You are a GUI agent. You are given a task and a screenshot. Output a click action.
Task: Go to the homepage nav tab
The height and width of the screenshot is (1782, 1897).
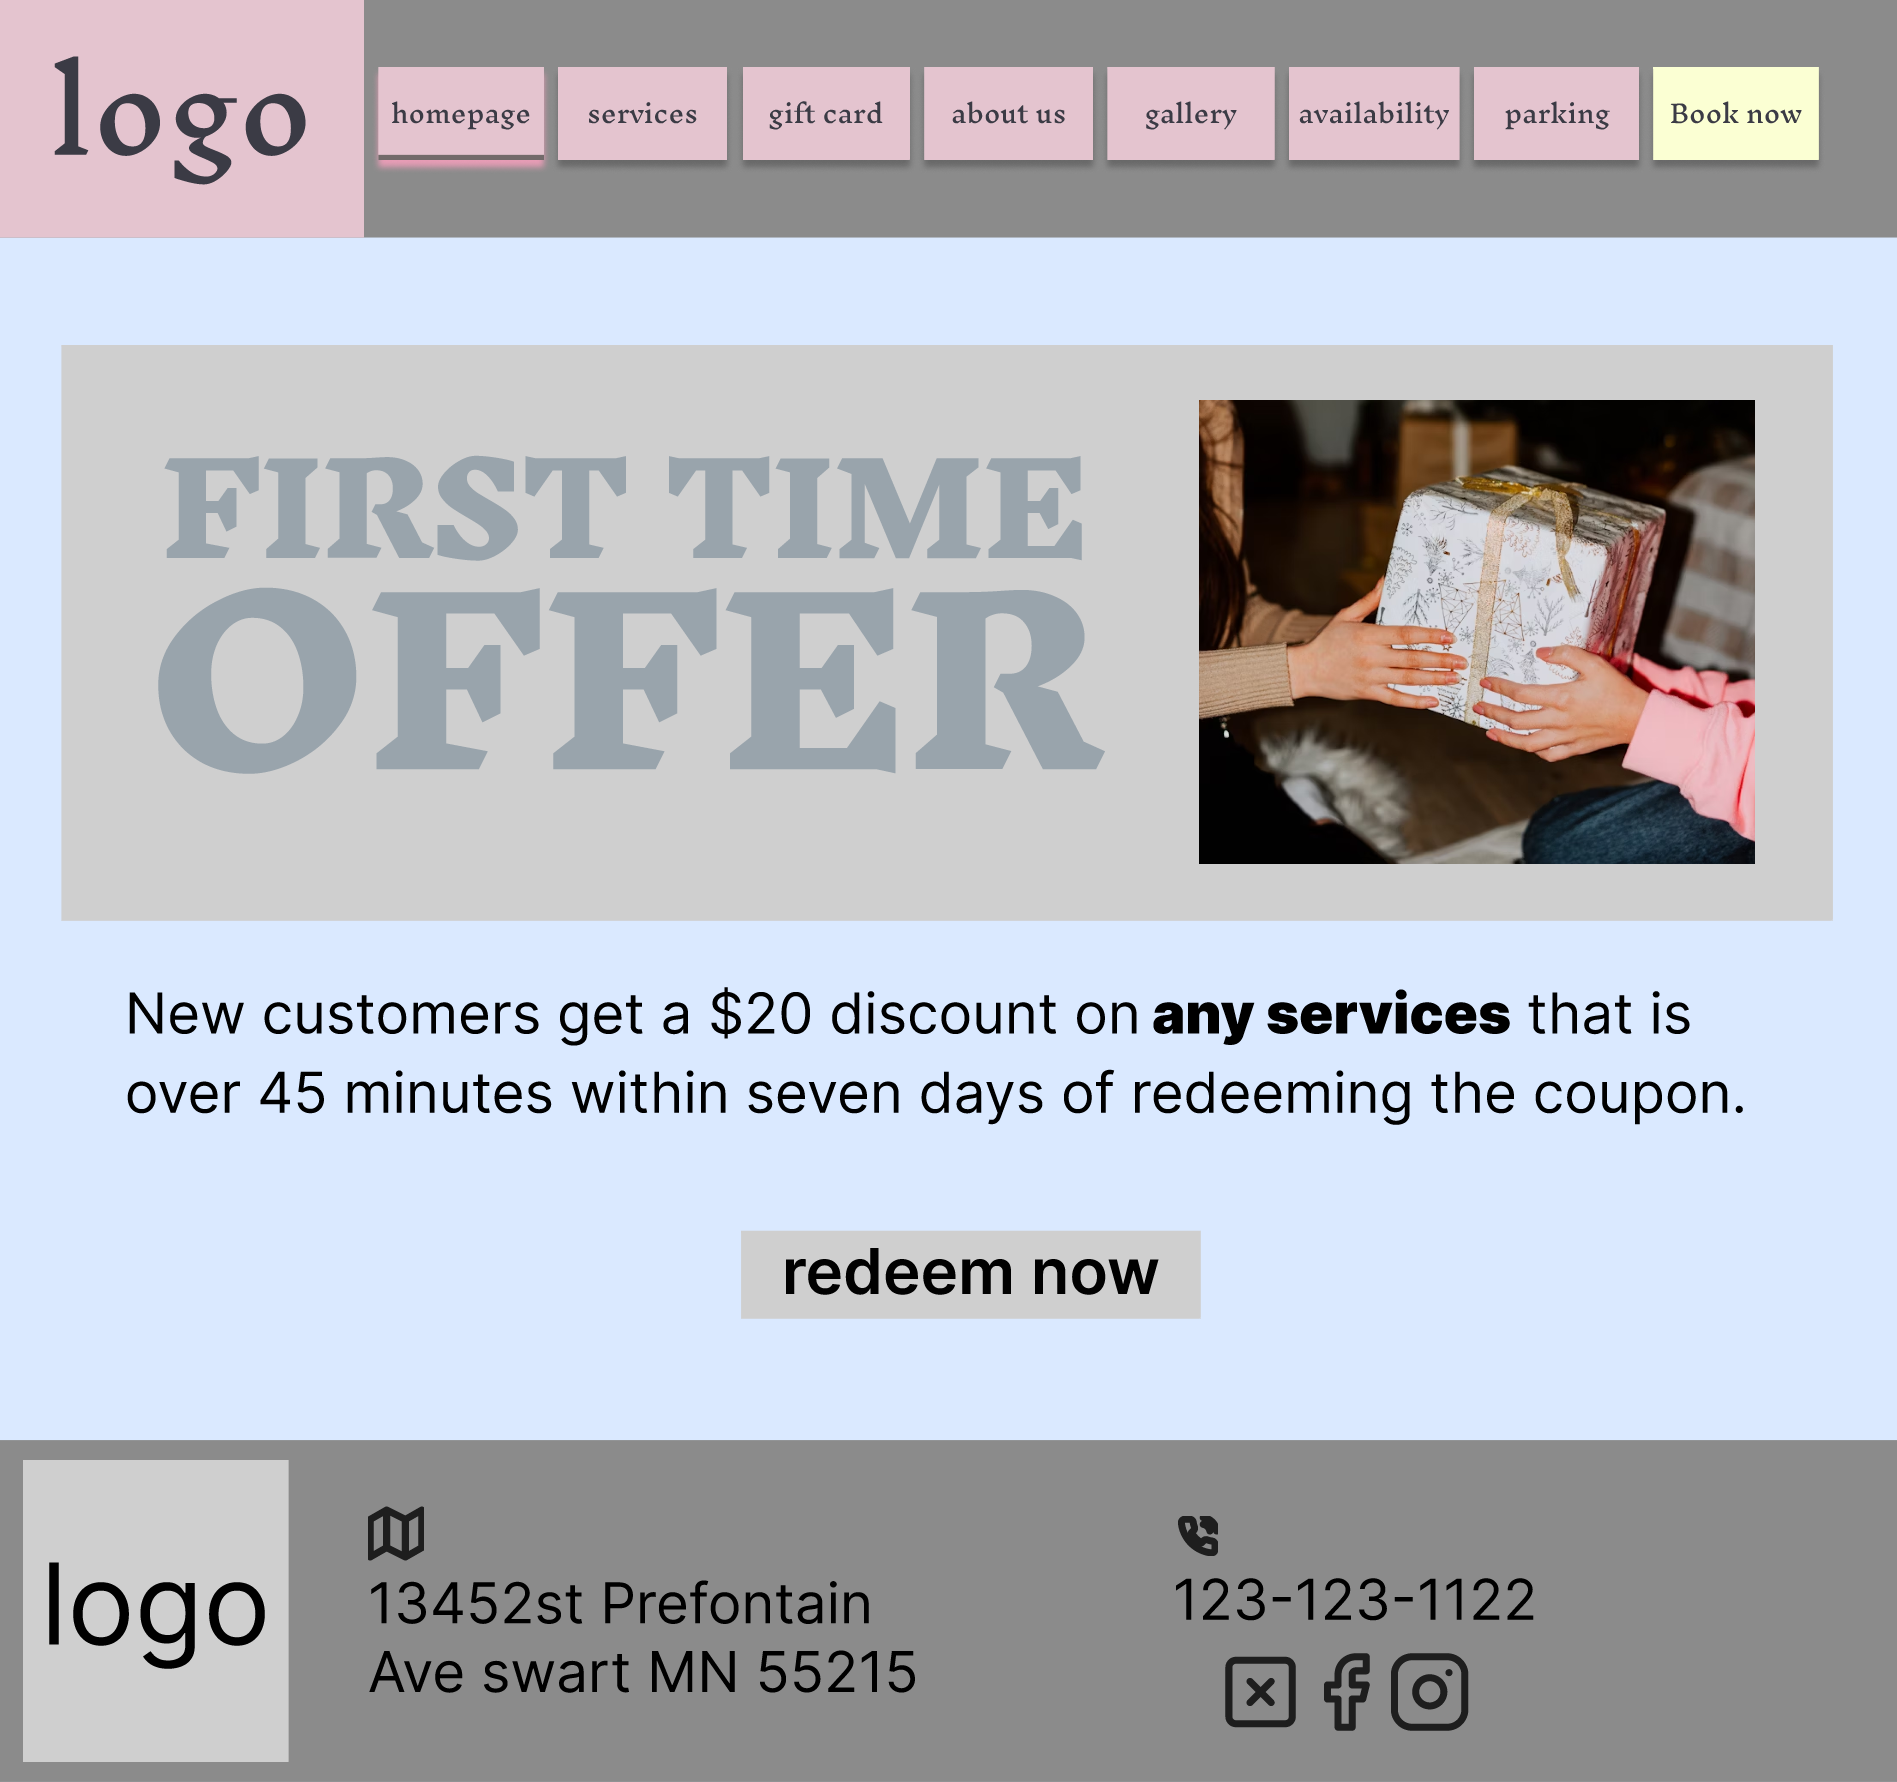click(x=461, y=113)
